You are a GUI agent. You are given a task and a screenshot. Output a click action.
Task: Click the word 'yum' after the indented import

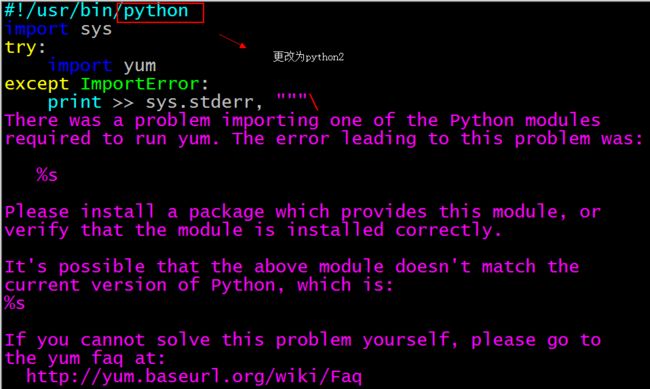(140, 66)
